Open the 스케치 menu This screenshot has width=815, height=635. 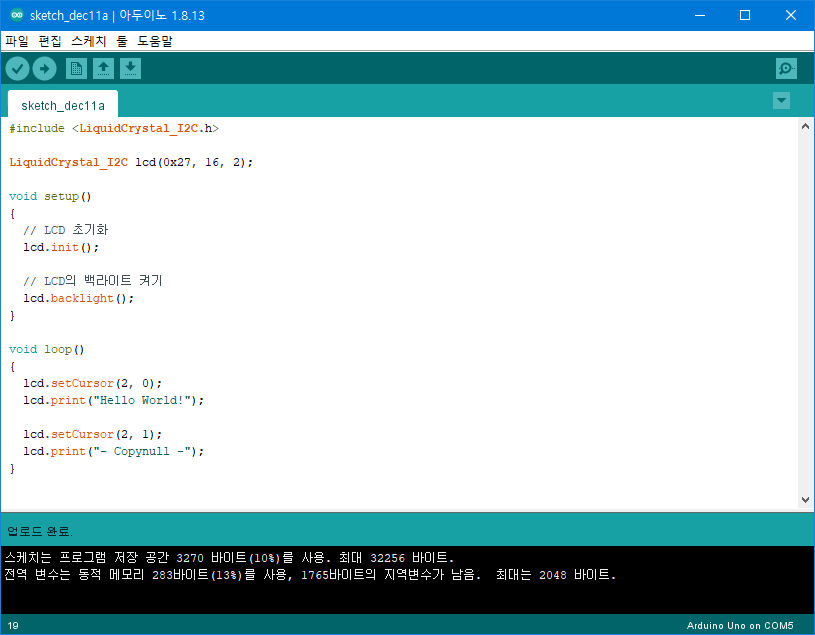coord(89,41)
